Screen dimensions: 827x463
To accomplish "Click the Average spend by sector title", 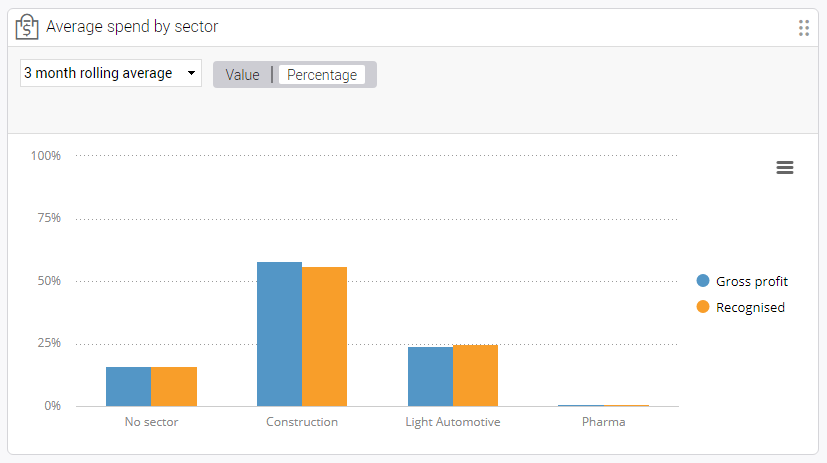I will 132,26.
